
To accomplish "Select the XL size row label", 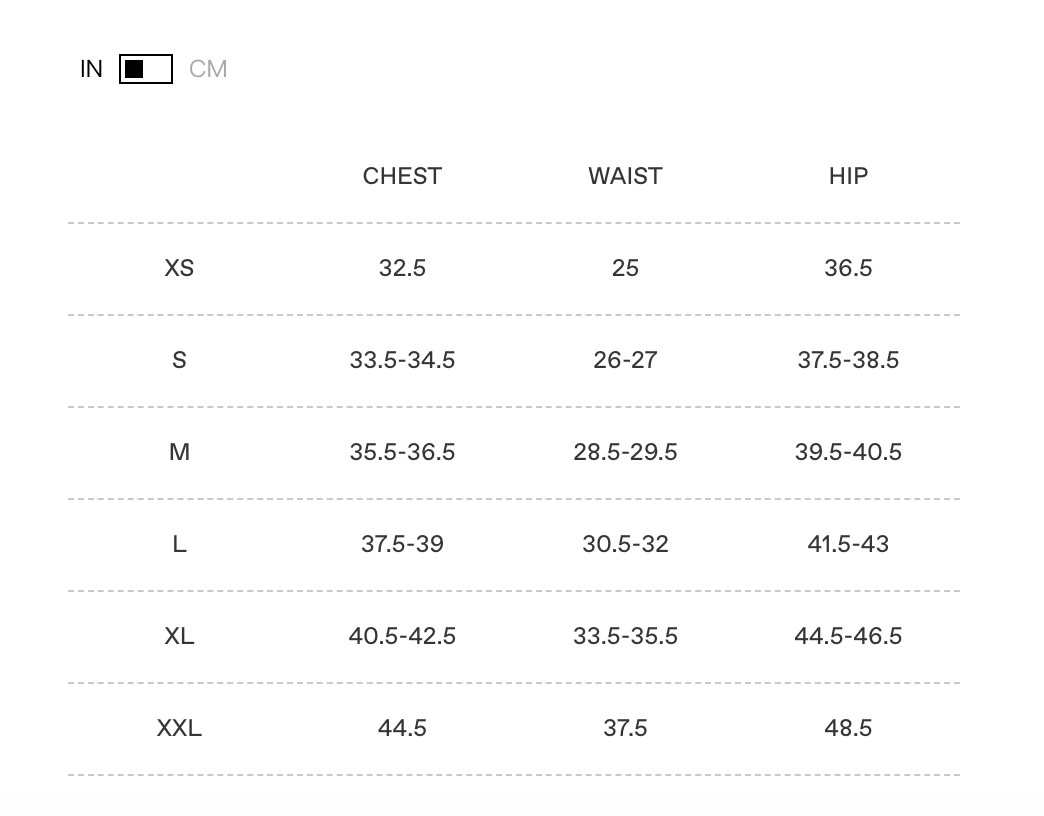I will pyautogui.click(x=179, y=636).
